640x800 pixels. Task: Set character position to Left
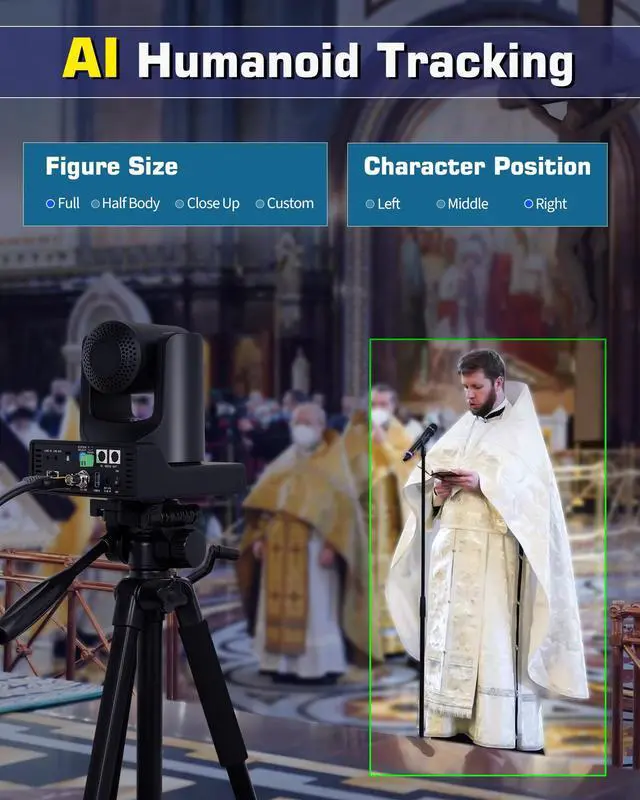point(370,204)
